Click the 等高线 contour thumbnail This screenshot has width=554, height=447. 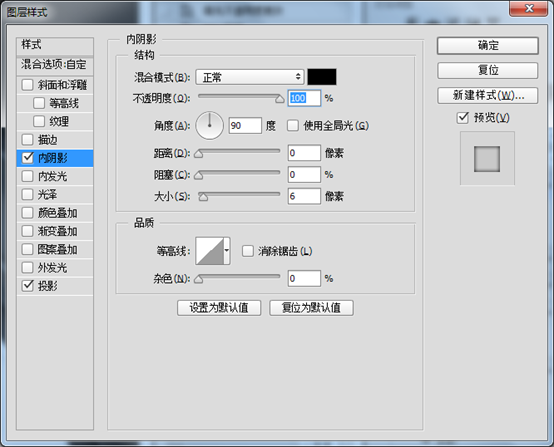(x=210, y=251)
